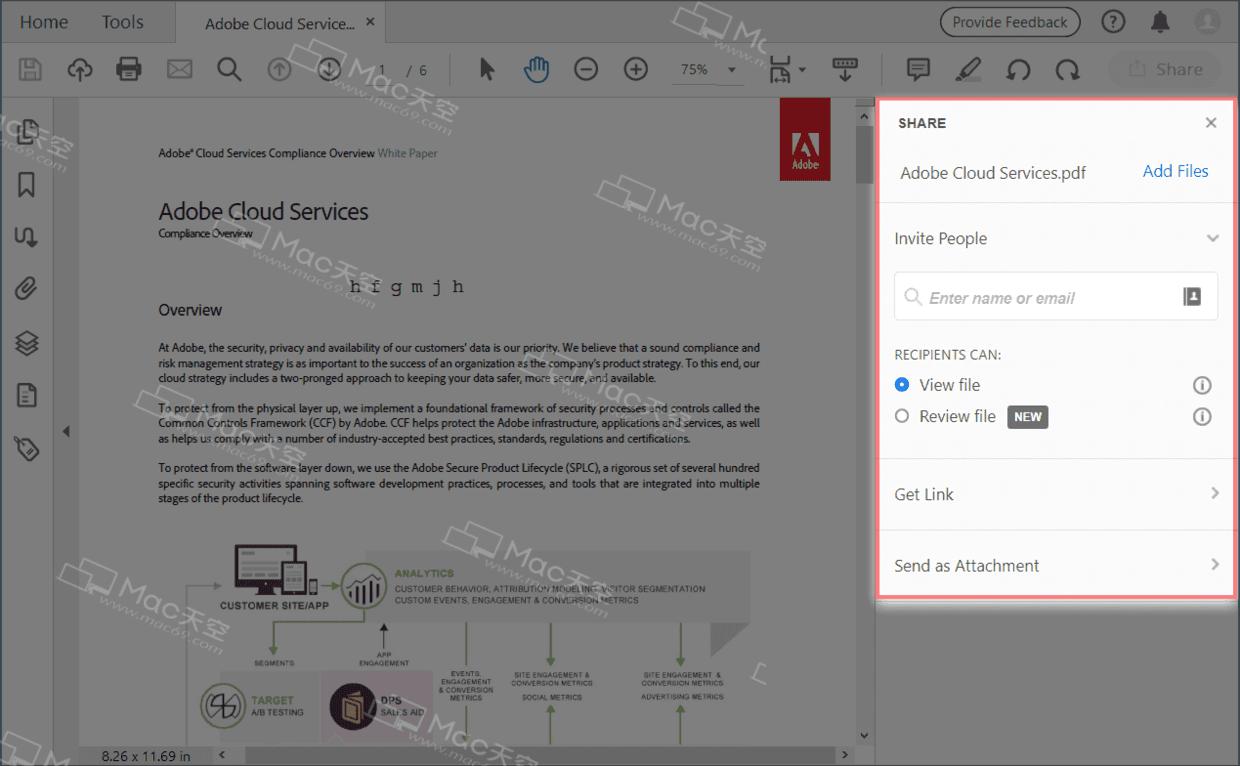This screenshot has height=766, width=1240.
Task: Click inside the Enter name or email field
Action: coord(1030,297)
